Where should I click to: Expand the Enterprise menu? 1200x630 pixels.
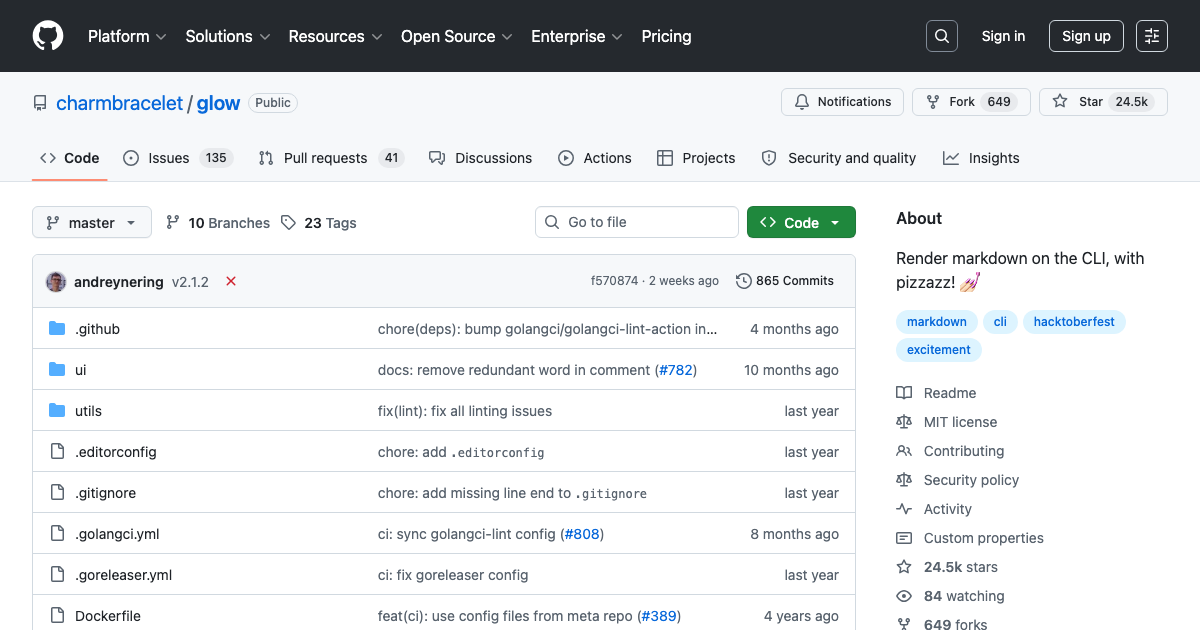coord(577,36)
